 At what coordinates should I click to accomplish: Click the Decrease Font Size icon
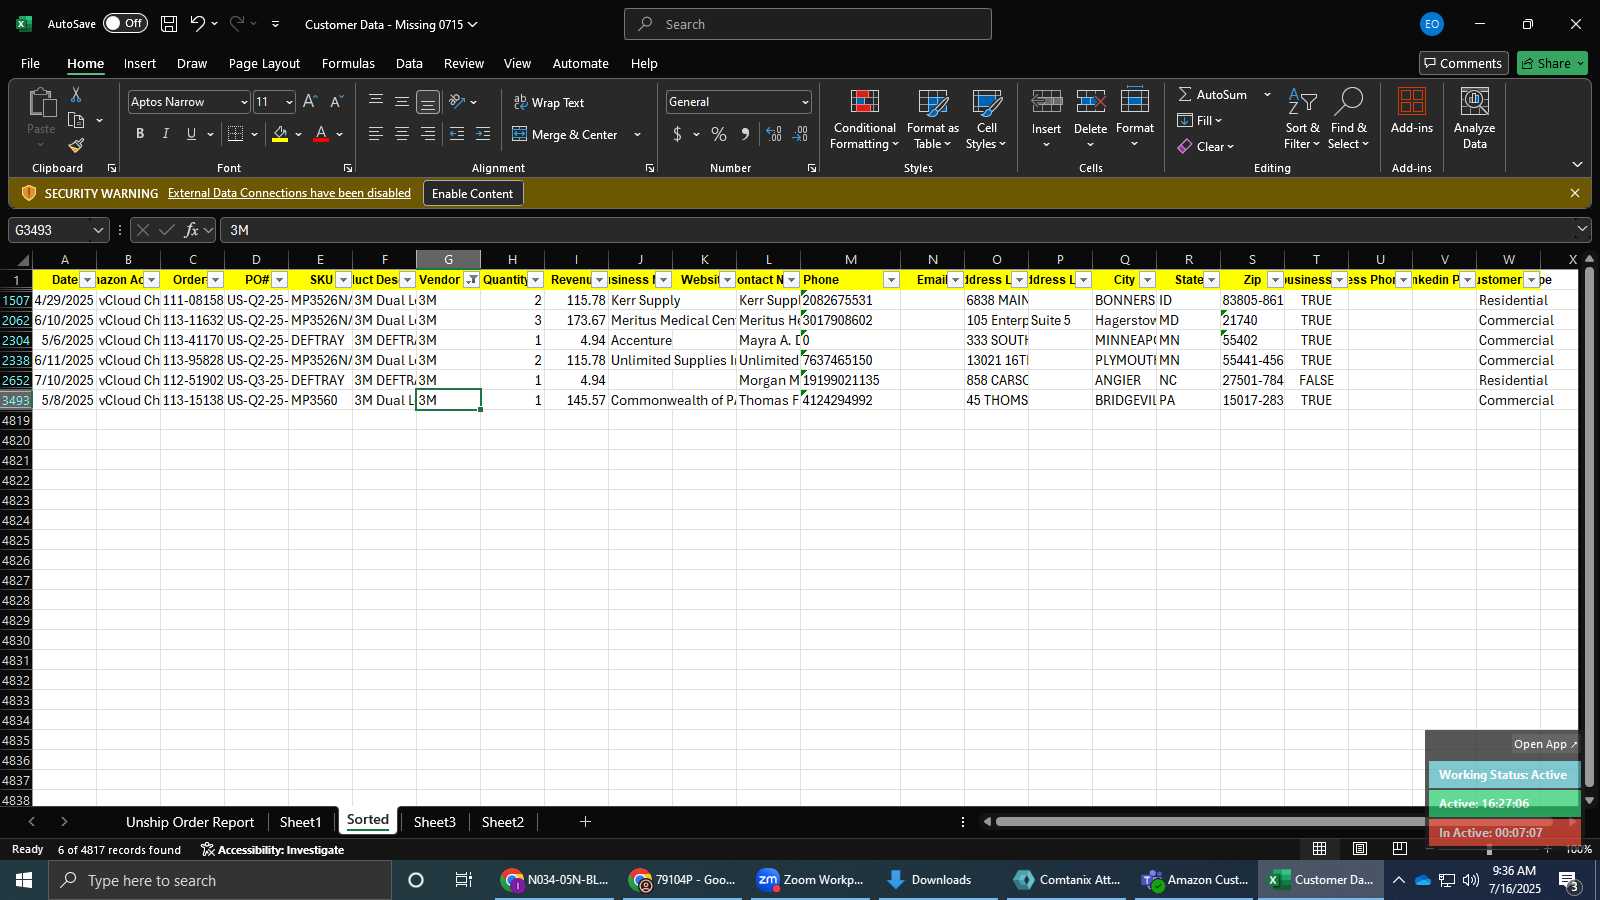pyautogui.click(x=336, y=102)
